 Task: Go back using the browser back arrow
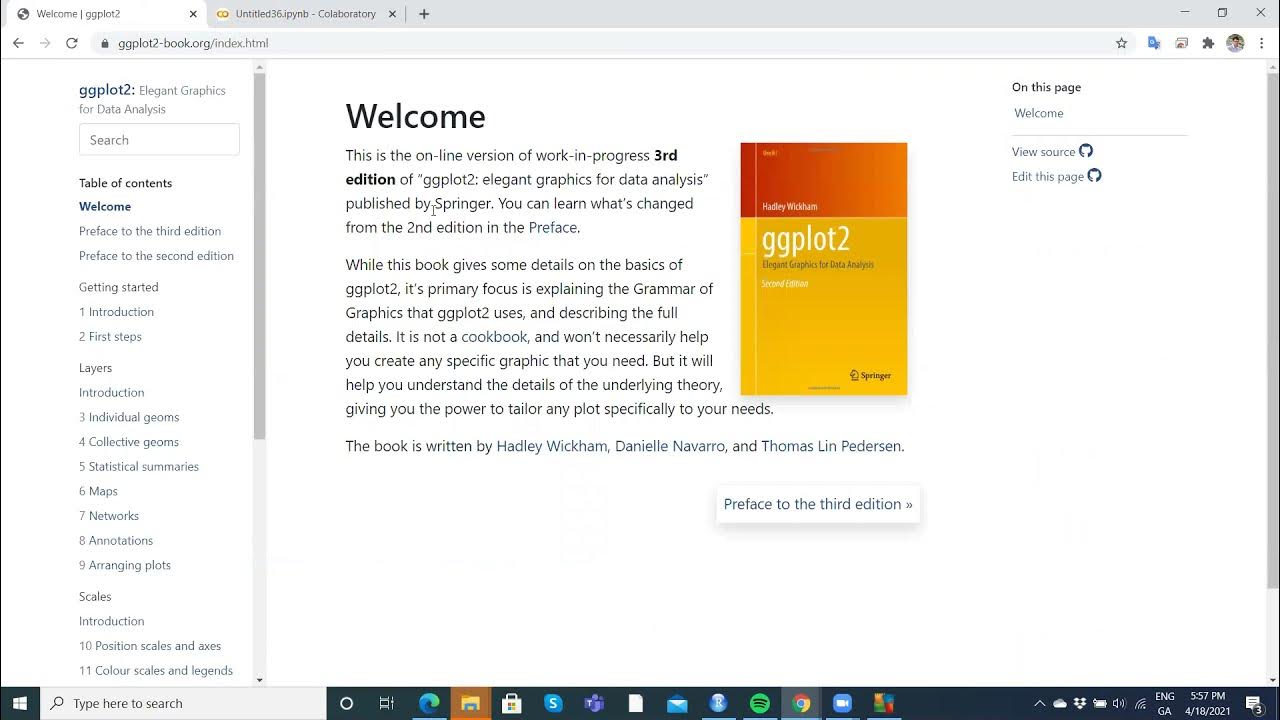(x=18, y=43)
